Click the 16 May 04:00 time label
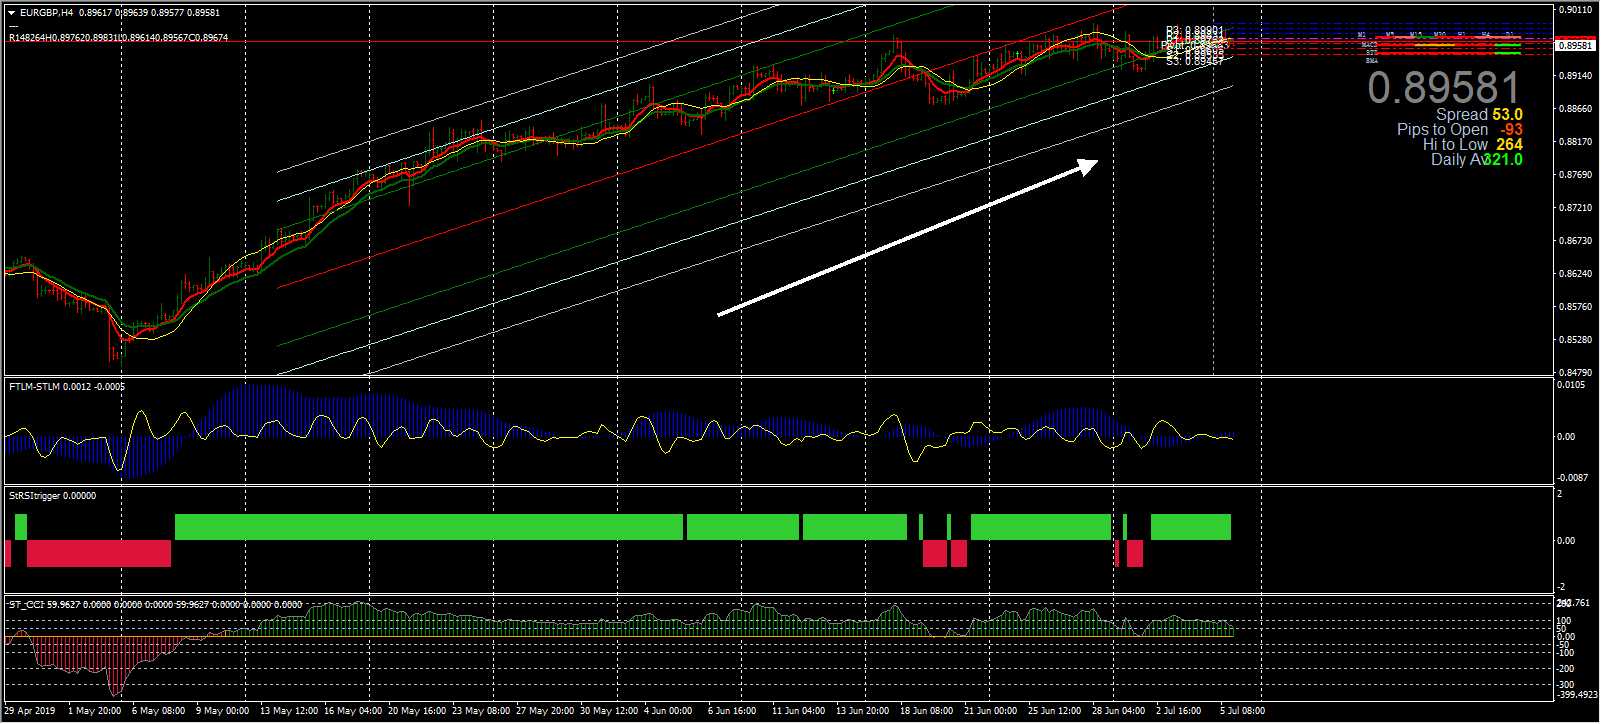 tap(353, 711)
